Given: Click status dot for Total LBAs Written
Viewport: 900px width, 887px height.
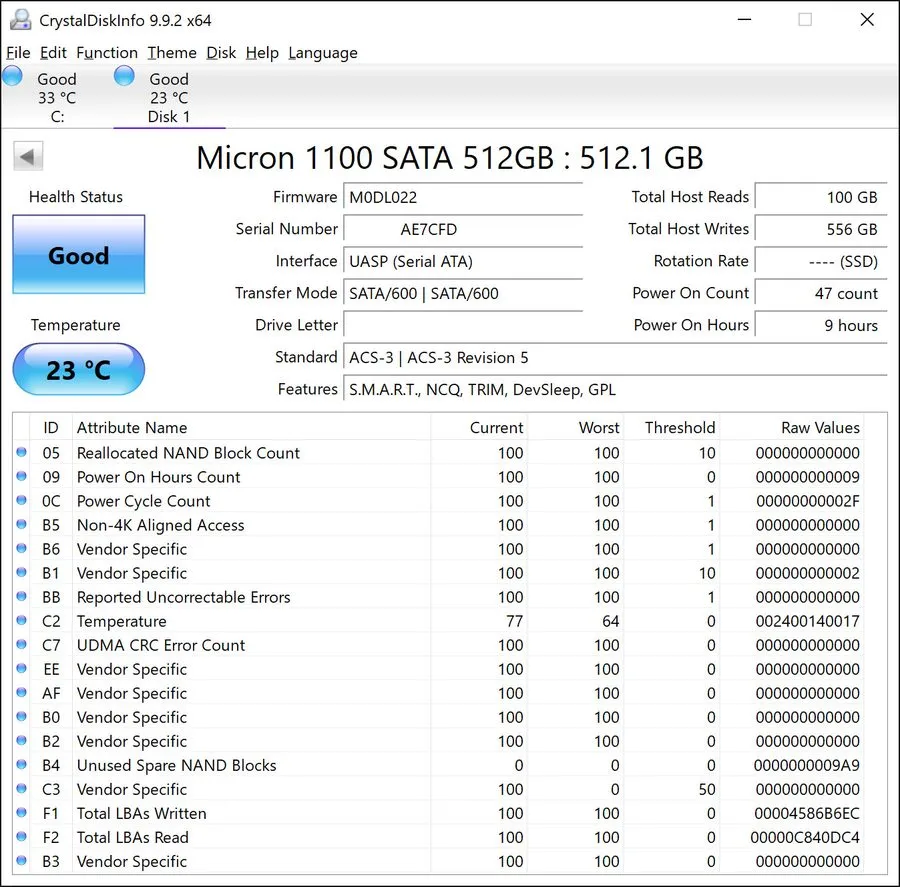Looking at the screenshot, I should coord(22,813).
